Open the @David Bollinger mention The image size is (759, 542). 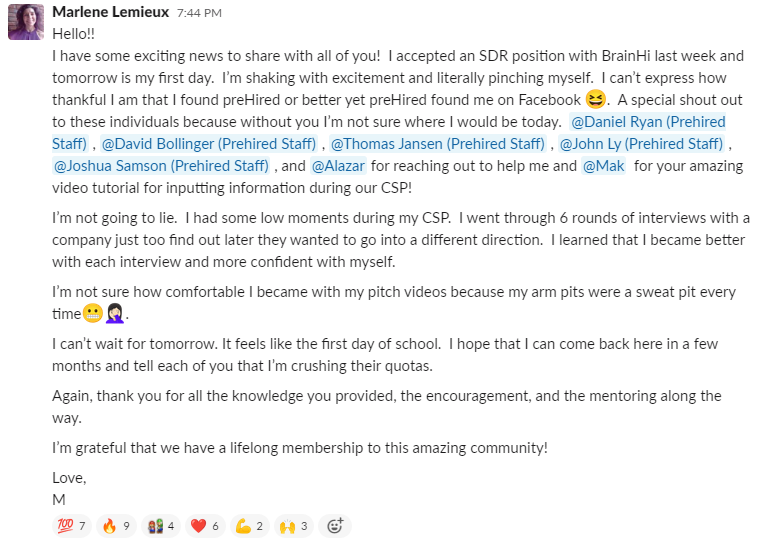pos(209,144)
